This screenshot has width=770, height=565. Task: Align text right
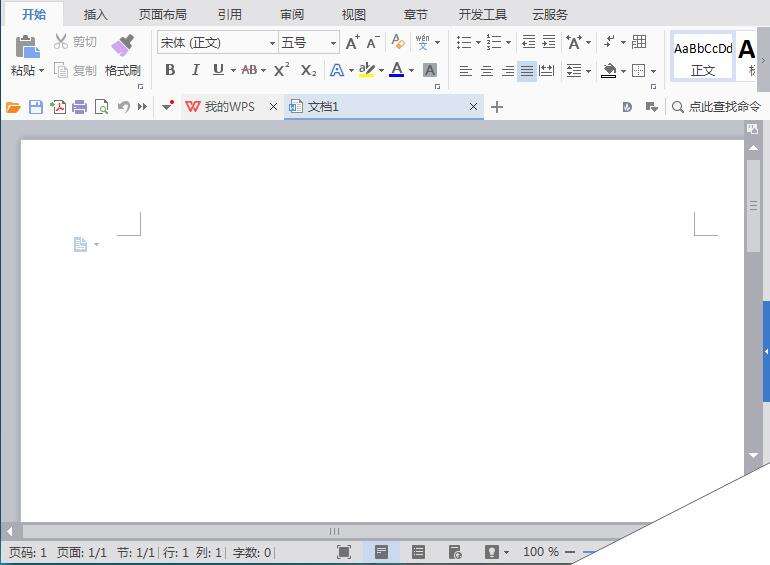(x=507, y=71)
